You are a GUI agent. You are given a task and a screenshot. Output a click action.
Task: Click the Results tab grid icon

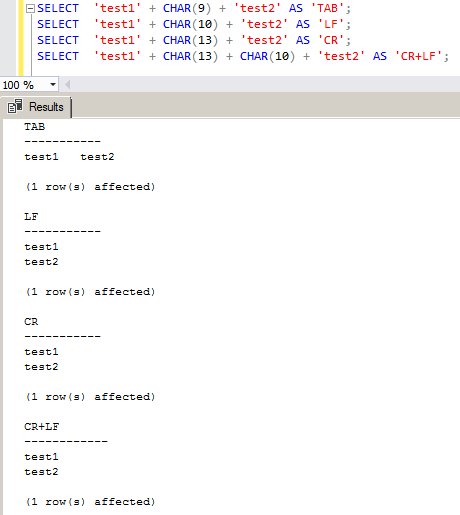coord(15,106)
